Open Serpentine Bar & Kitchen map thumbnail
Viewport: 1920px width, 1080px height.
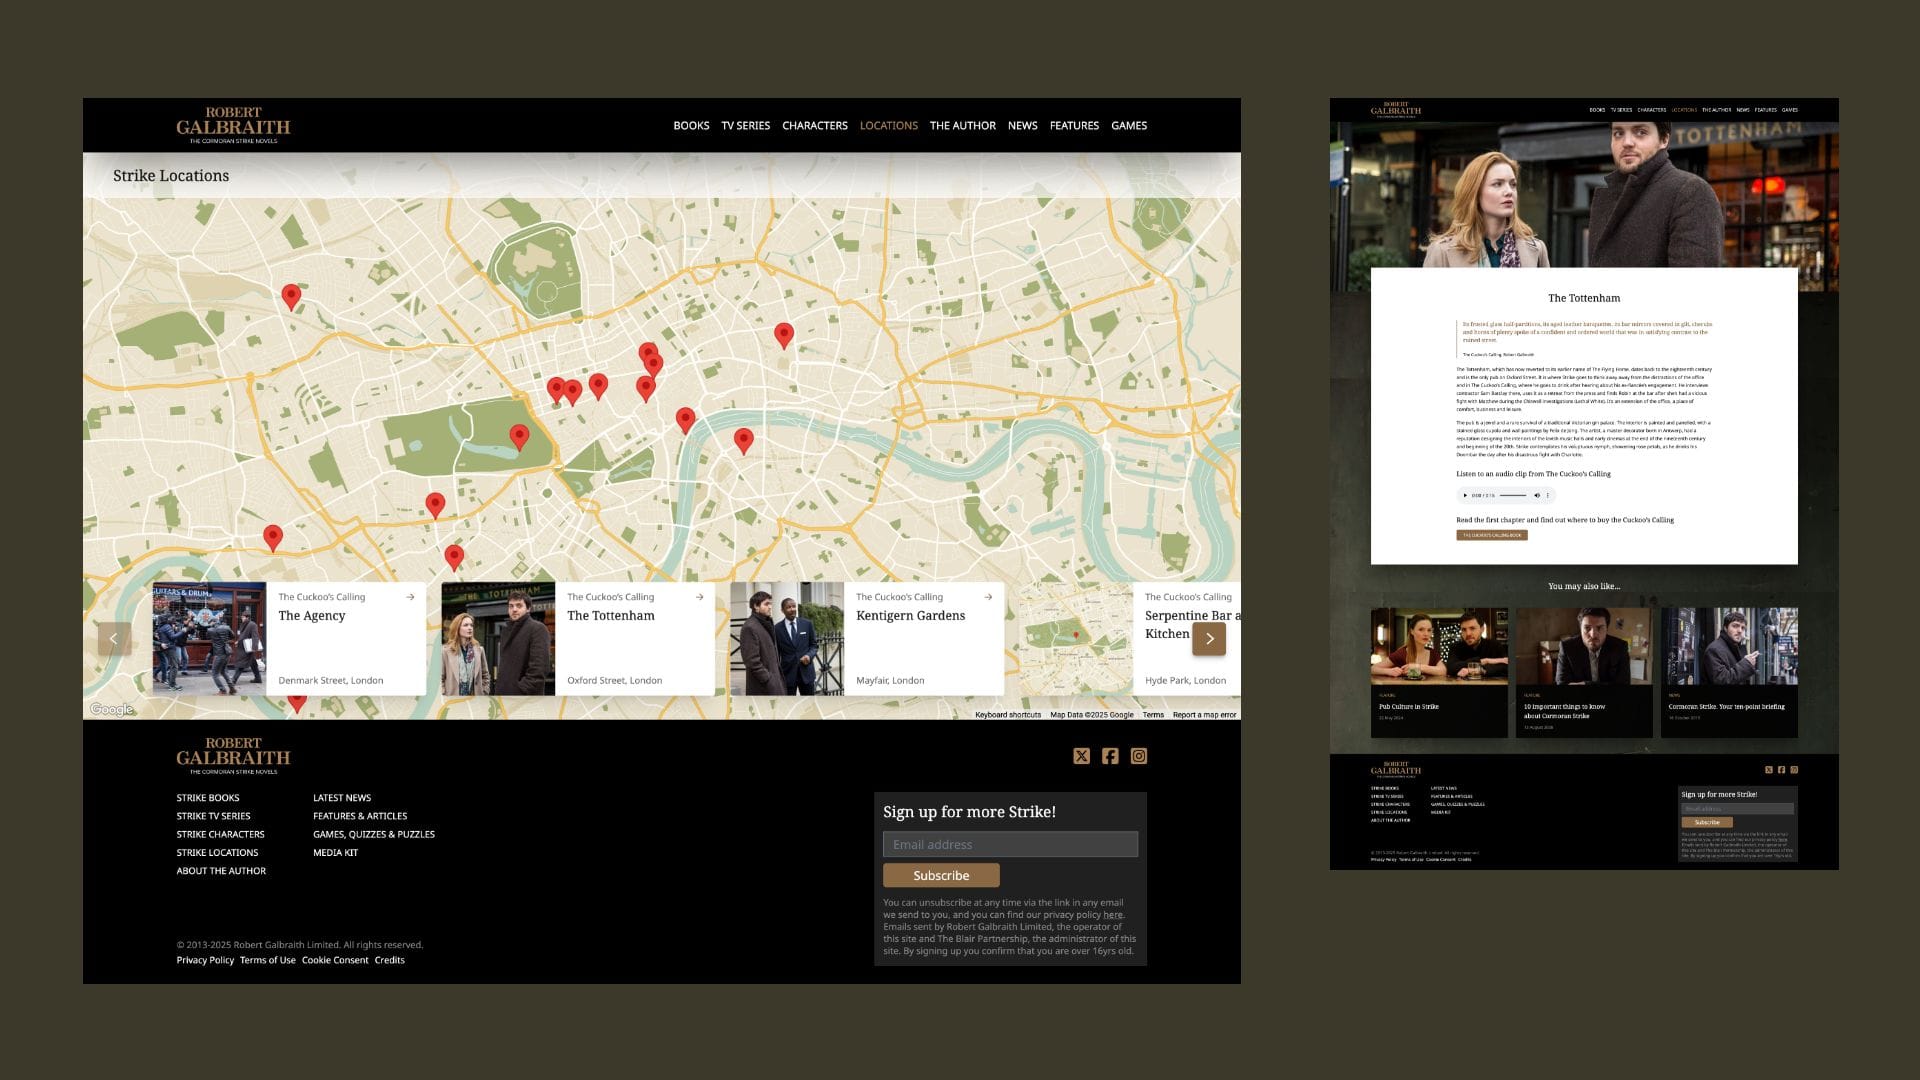click(x=1076, y=639)
